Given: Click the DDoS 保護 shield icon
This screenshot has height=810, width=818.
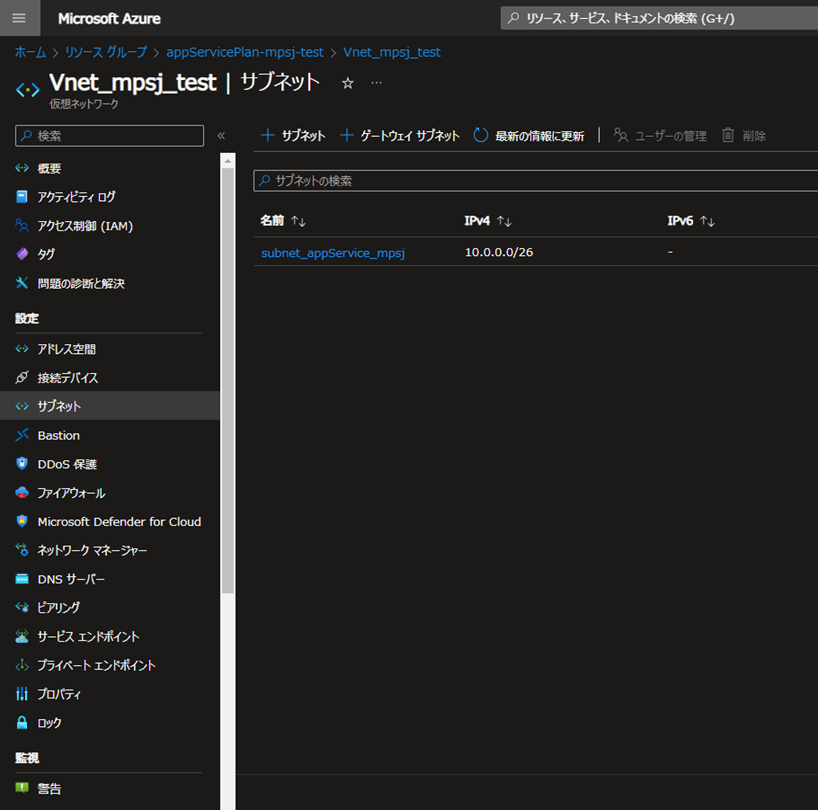Looking at the screenshot, I should 22,464.
